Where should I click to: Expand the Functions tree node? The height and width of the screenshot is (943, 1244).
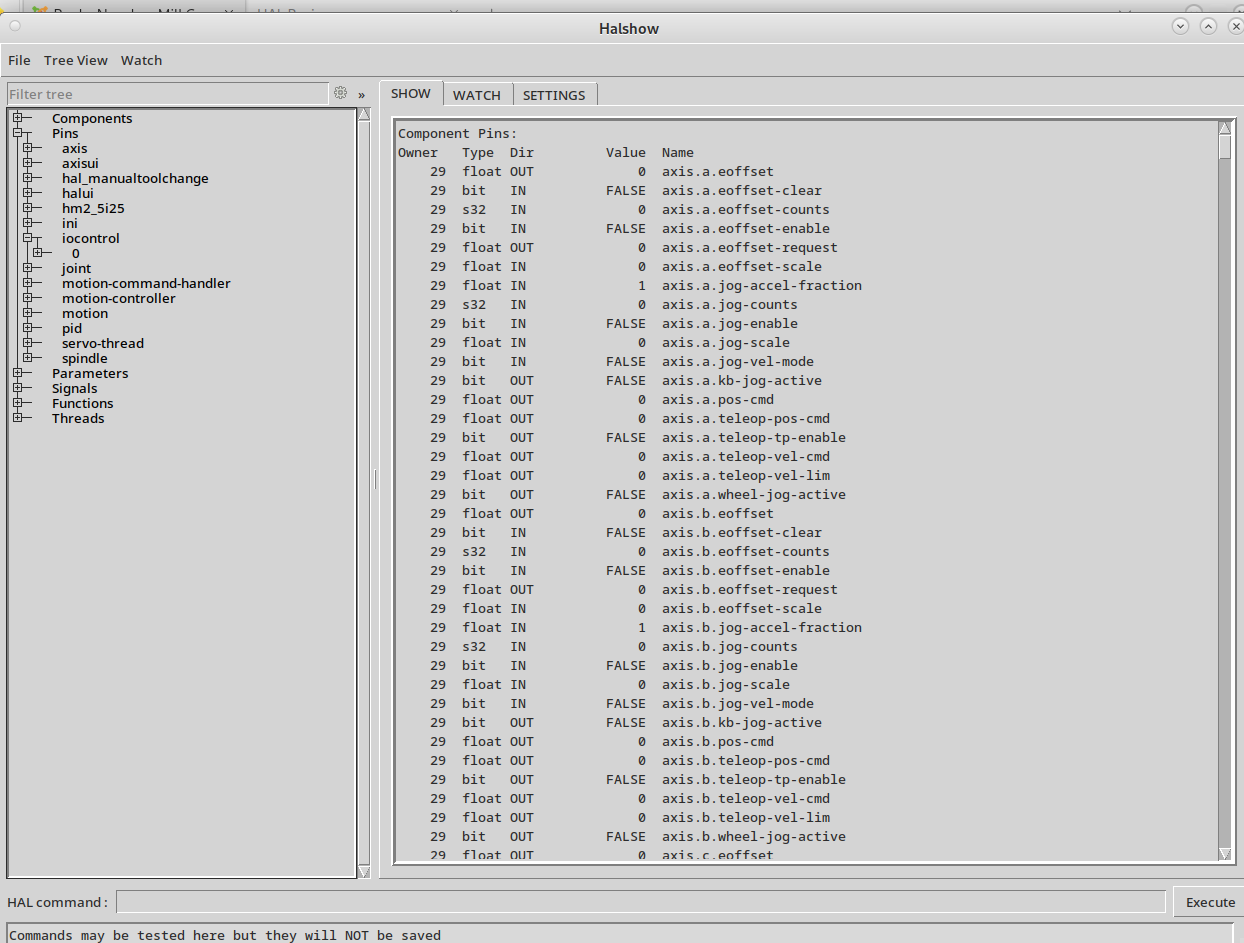pyautogui.click(x=17, y=403)
